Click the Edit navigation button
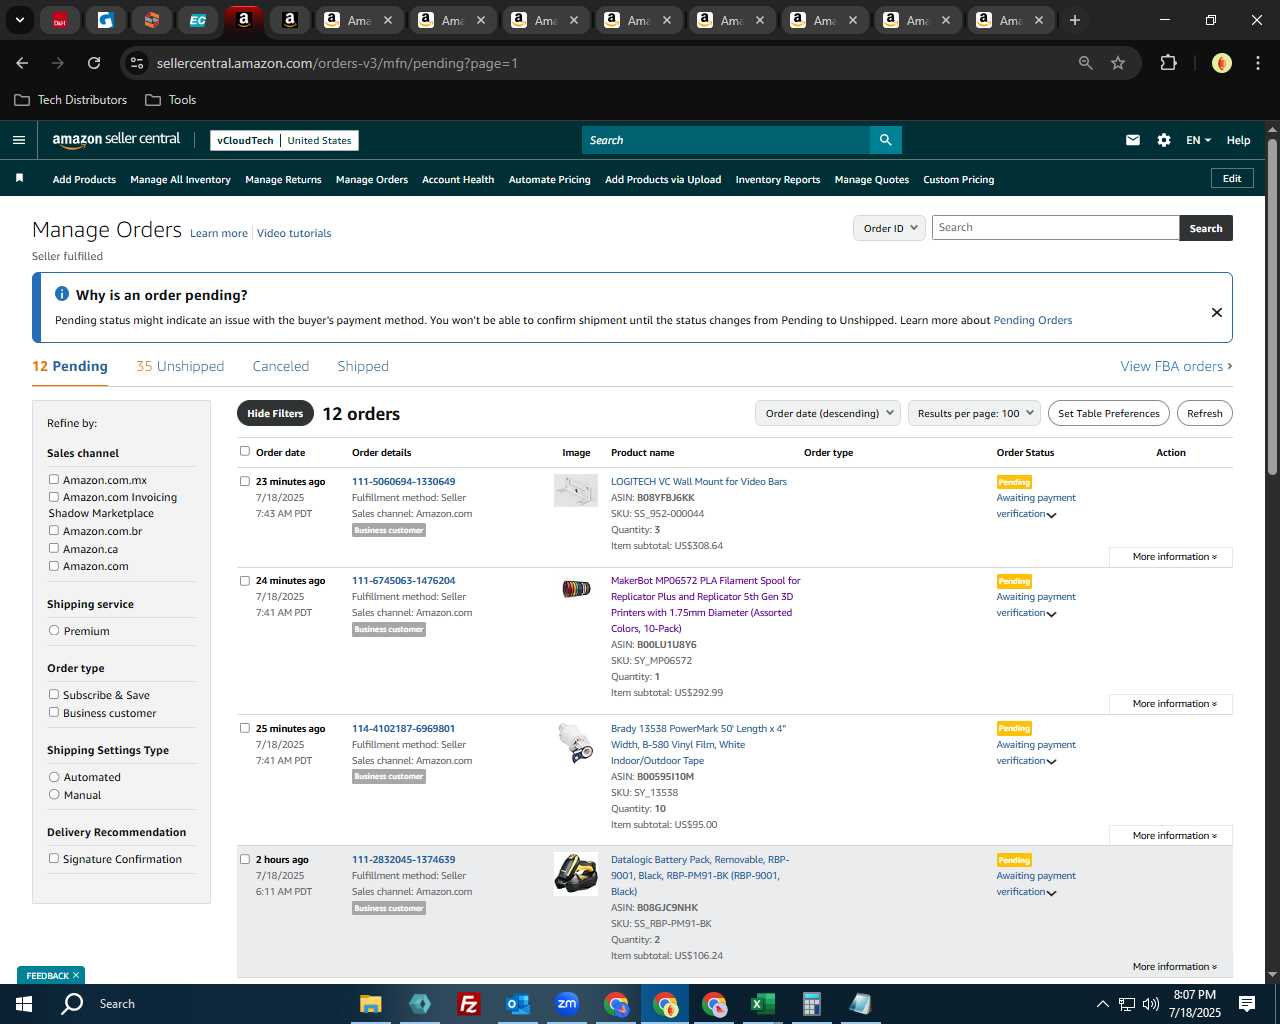Image resolution: width=1280 pixels, height=1024 pixels. click(1232, 178)
